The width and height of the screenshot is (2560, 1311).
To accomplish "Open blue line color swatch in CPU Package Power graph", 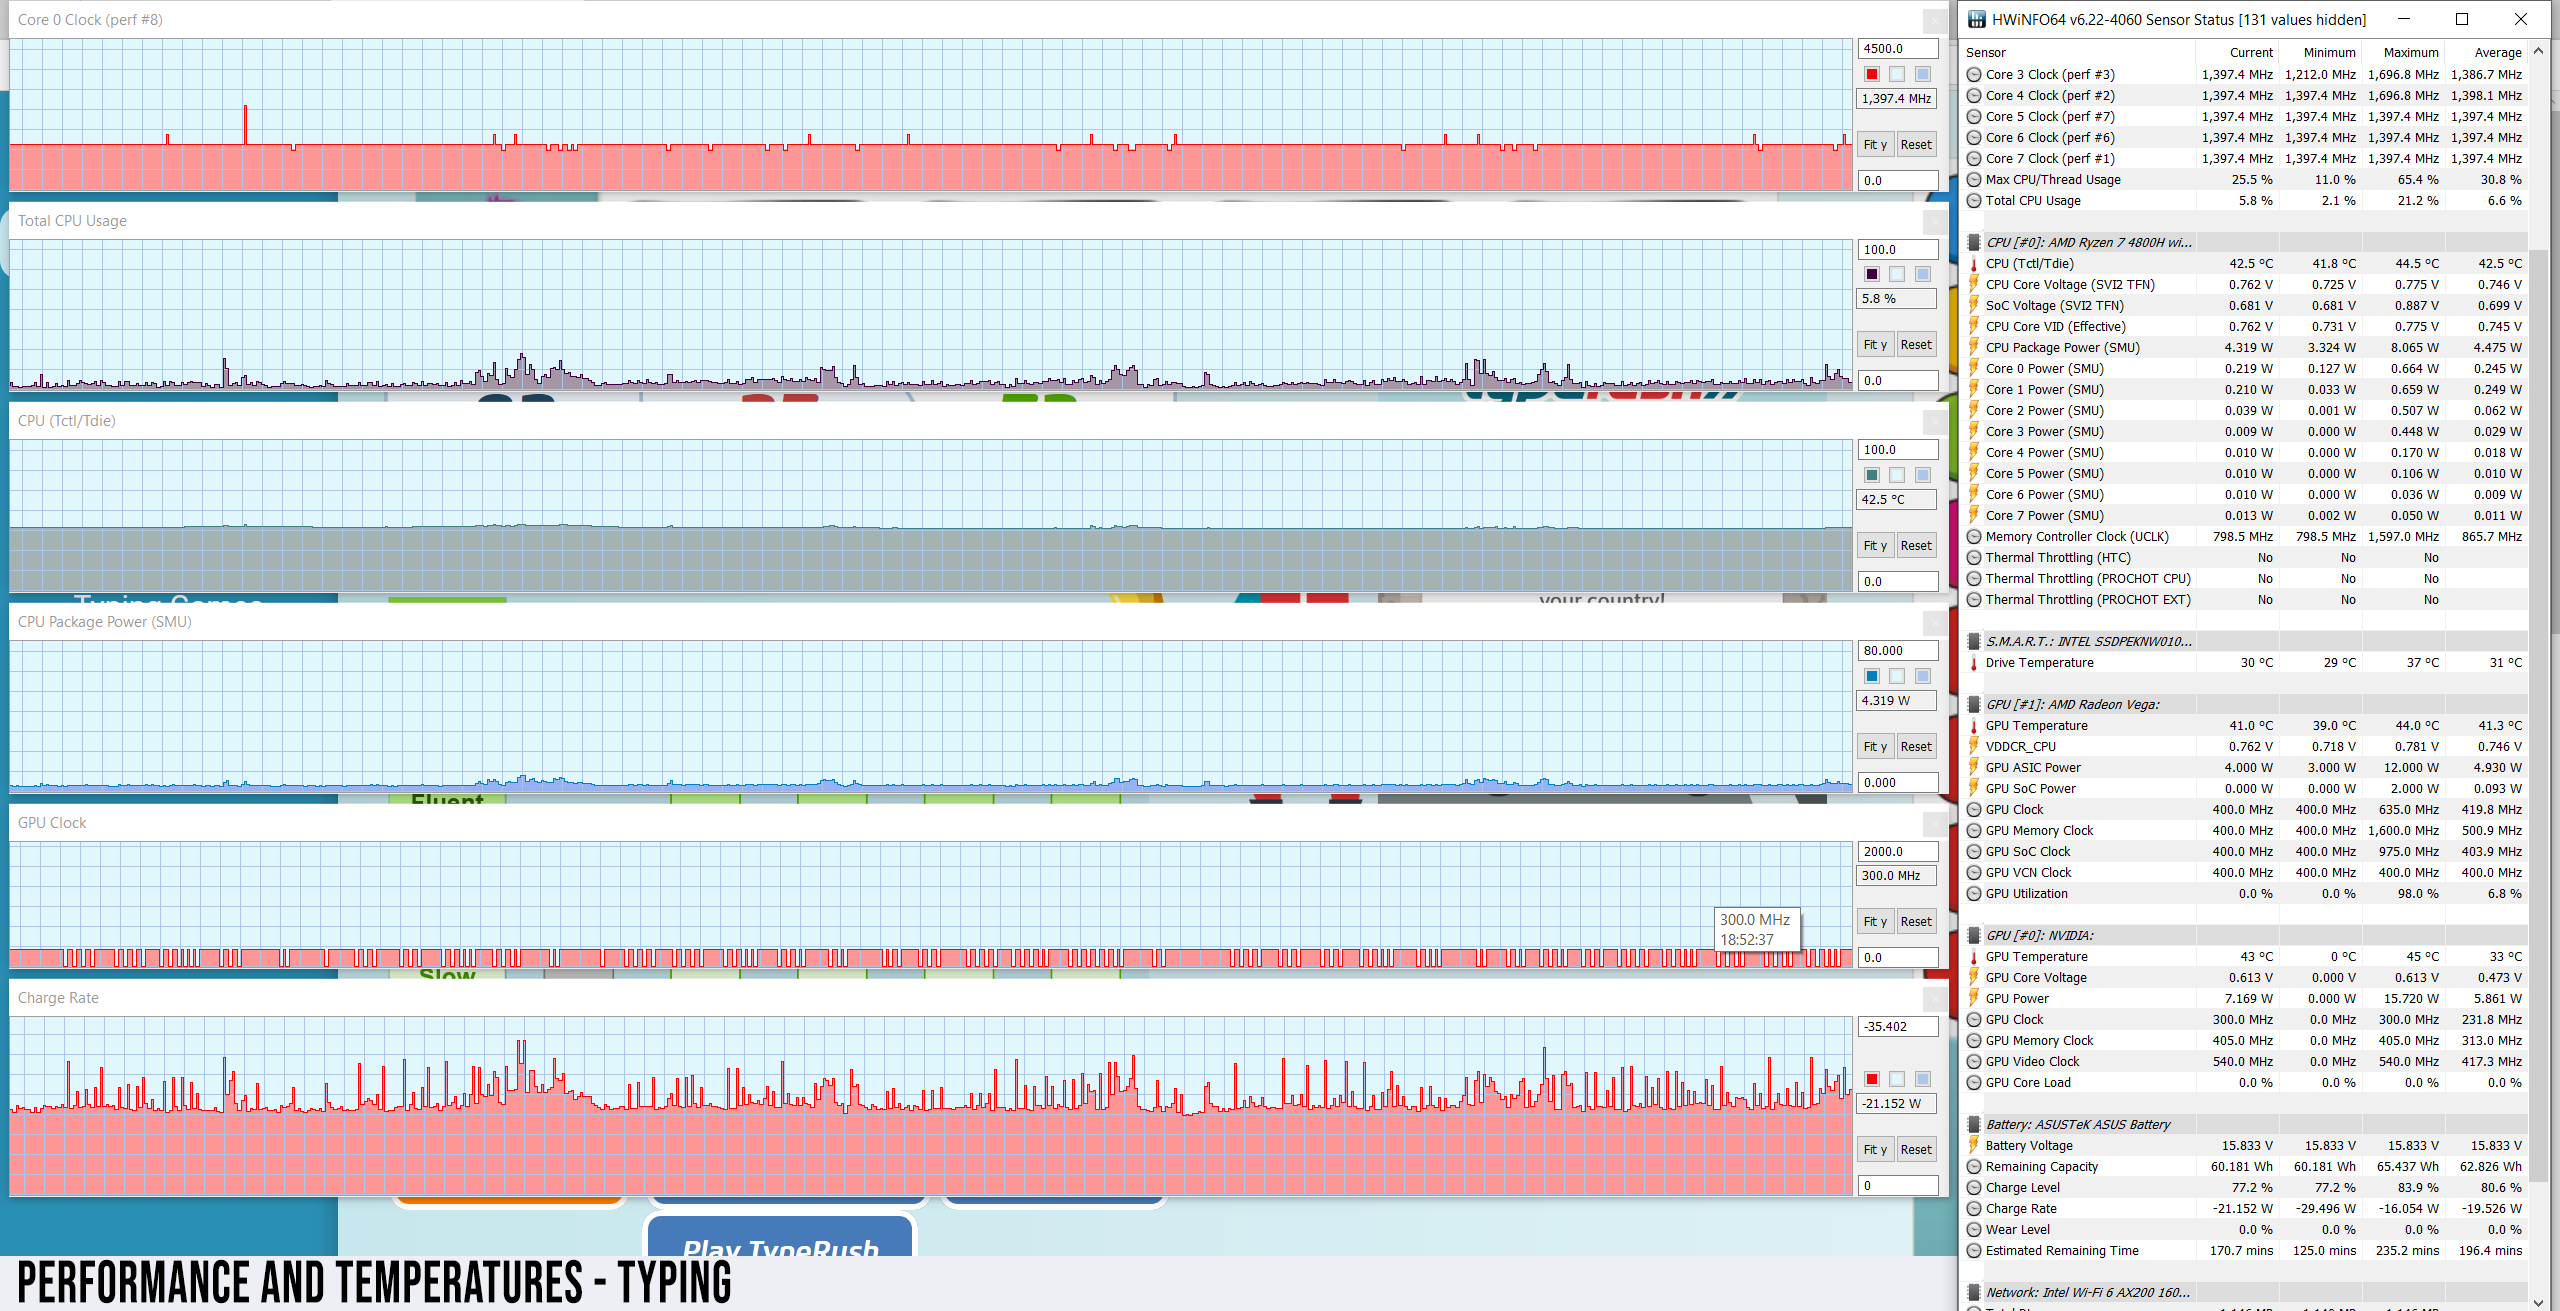I will pos(1872,676).
